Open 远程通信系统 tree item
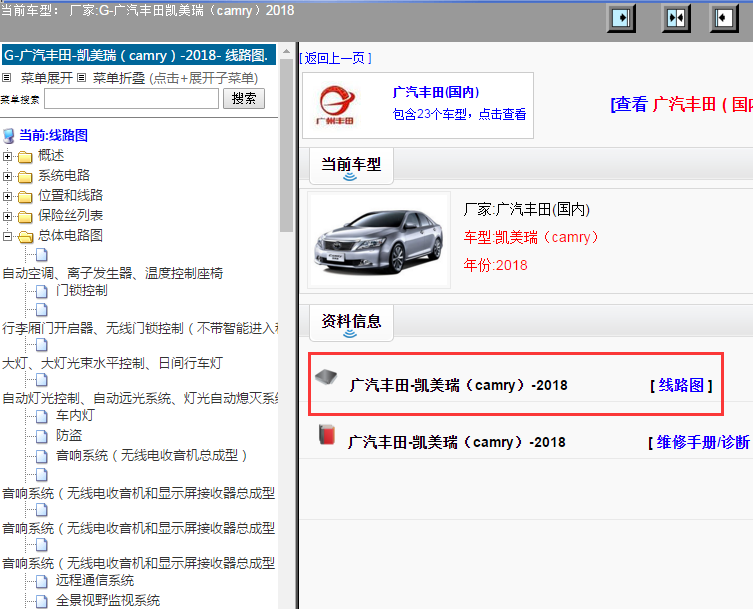The width and height of the screenshot is (753, 609). click(95, 581)
